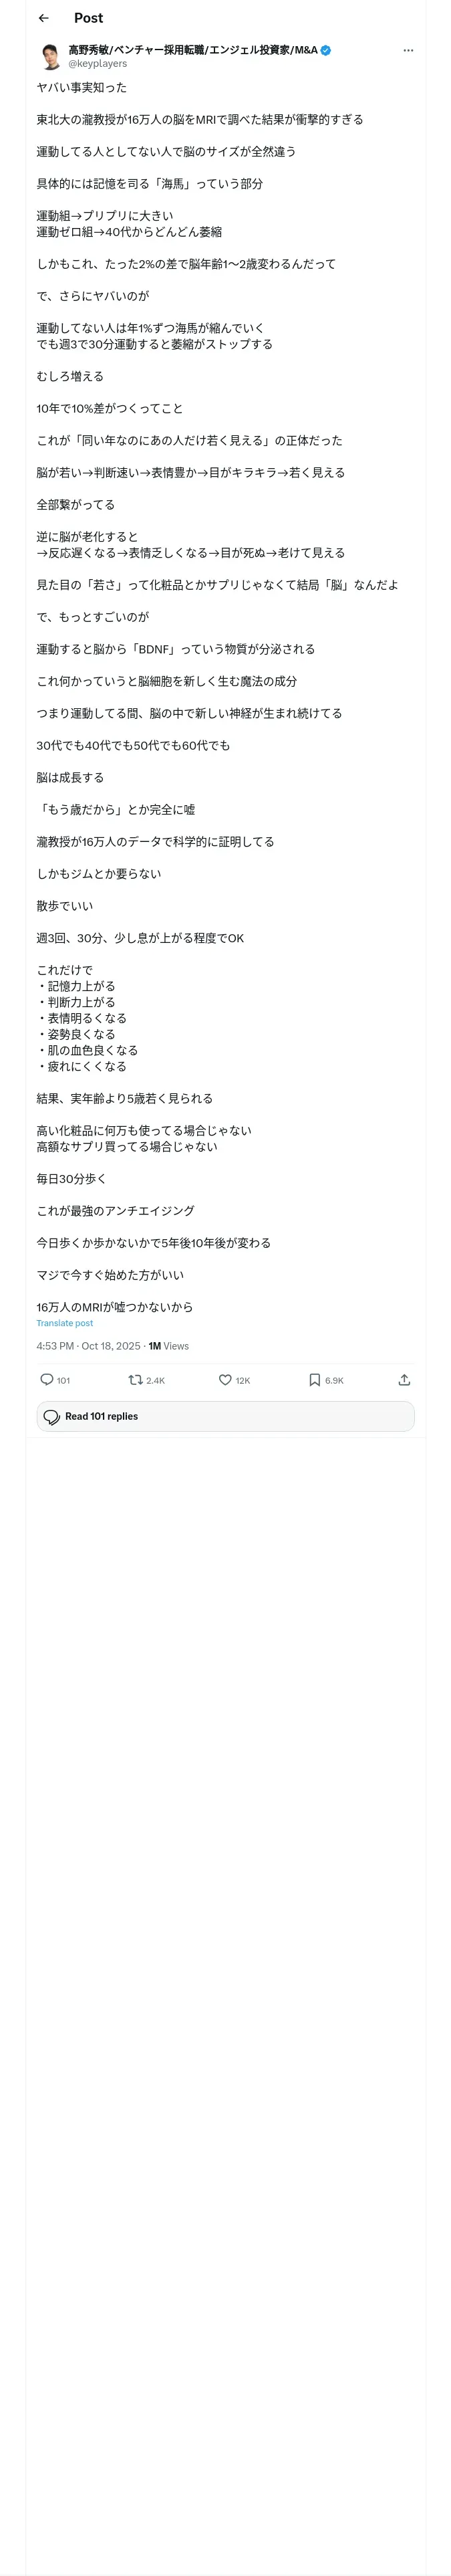
Task: Click the 6.9K bookmarks count
Action: 334,1380
